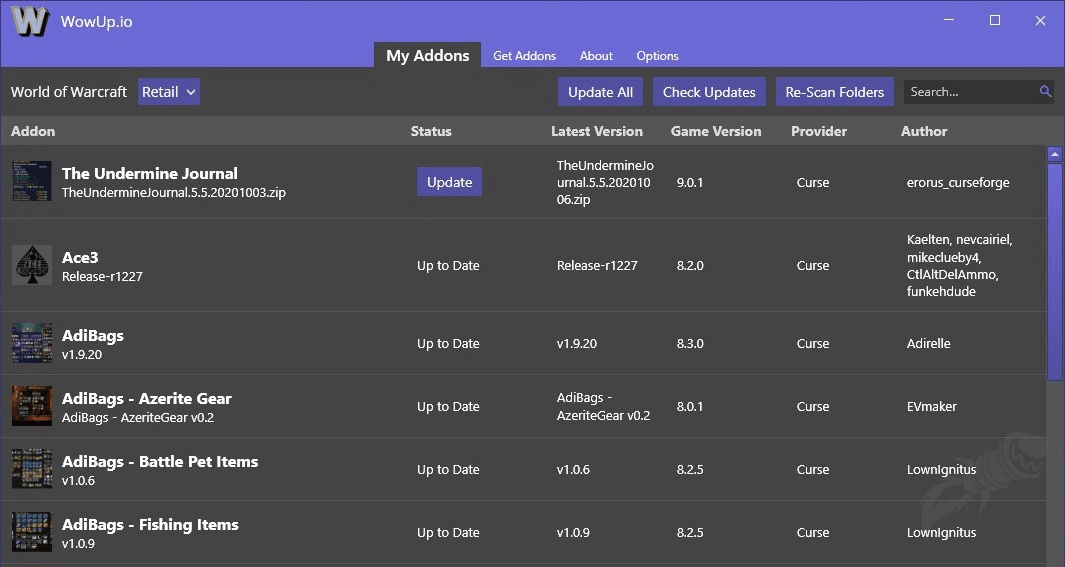
Task: Click the AdiBags - Azerite Gear thumbnail
Action: [x=32, y=406]
